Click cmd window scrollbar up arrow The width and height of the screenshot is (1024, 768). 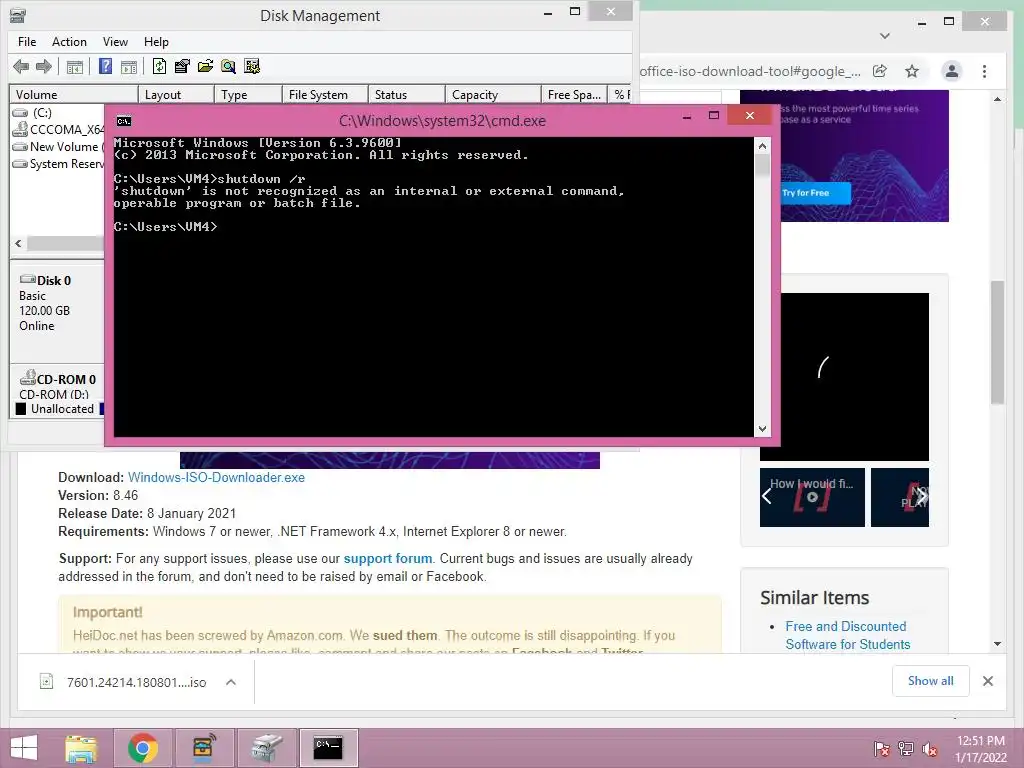tap(762, 146)
